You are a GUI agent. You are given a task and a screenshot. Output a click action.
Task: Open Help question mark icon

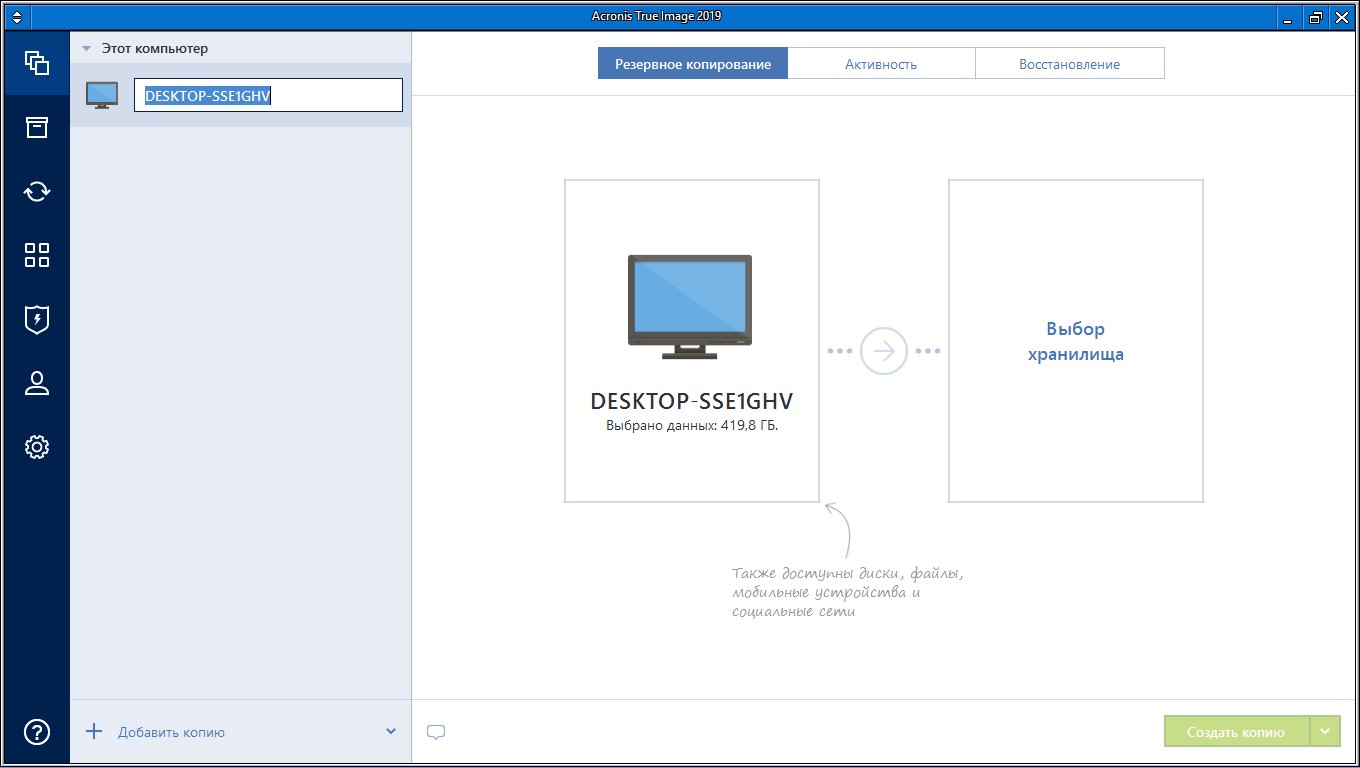tap(37, 731)
